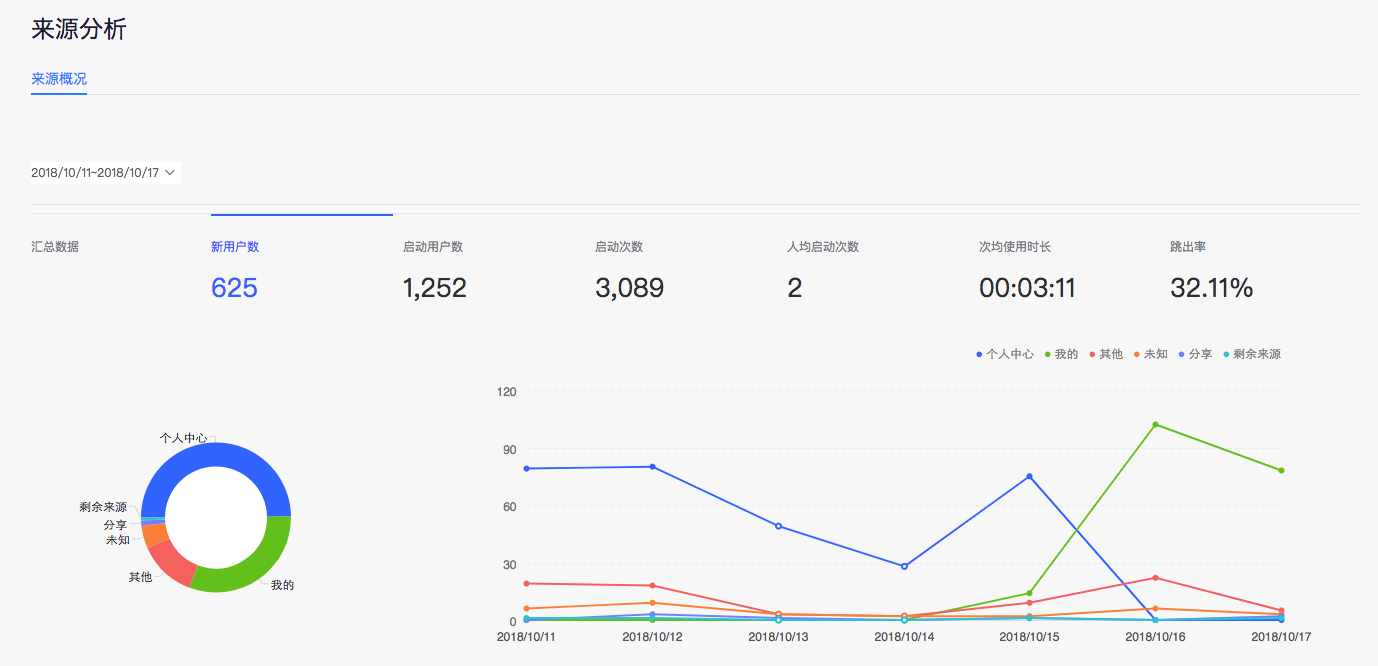Switch to the 来源概况 tab

click(59, 79)
